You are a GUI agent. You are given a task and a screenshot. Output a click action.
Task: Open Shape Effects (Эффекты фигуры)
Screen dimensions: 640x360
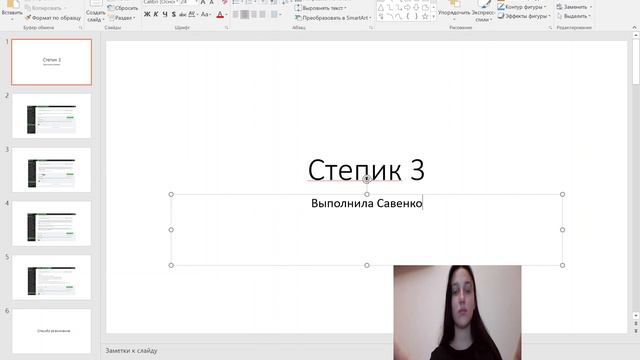[x=524, y=16]
